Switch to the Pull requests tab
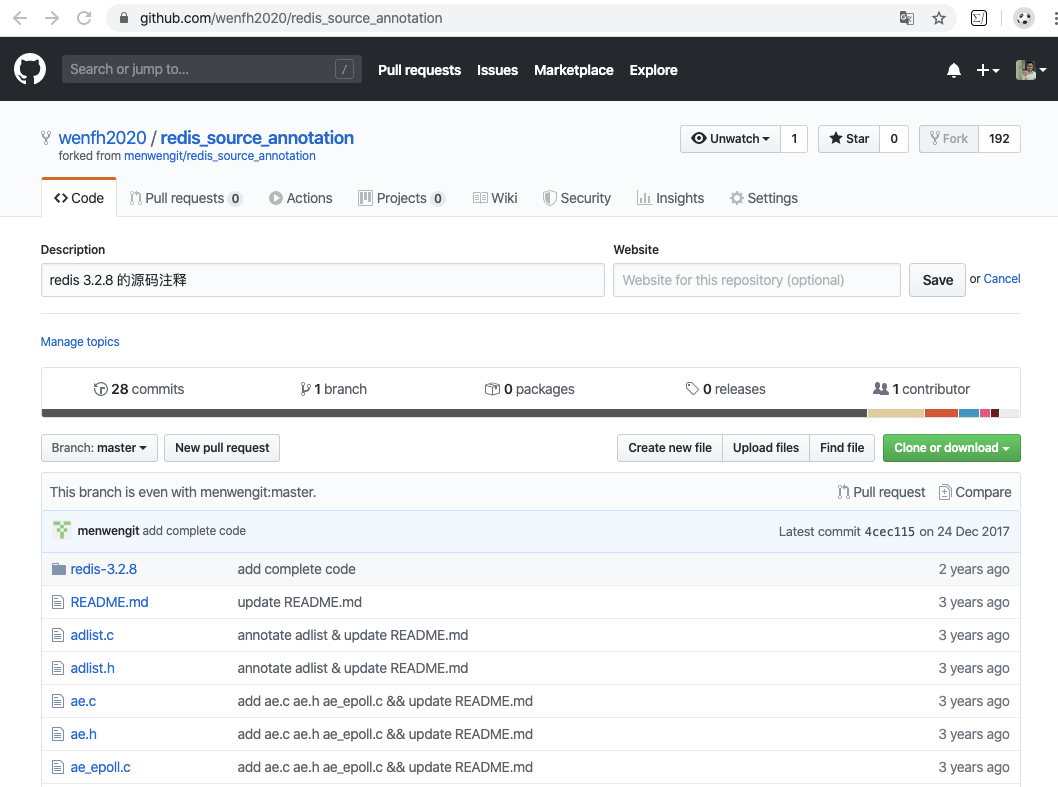 (x=185, y=197)
